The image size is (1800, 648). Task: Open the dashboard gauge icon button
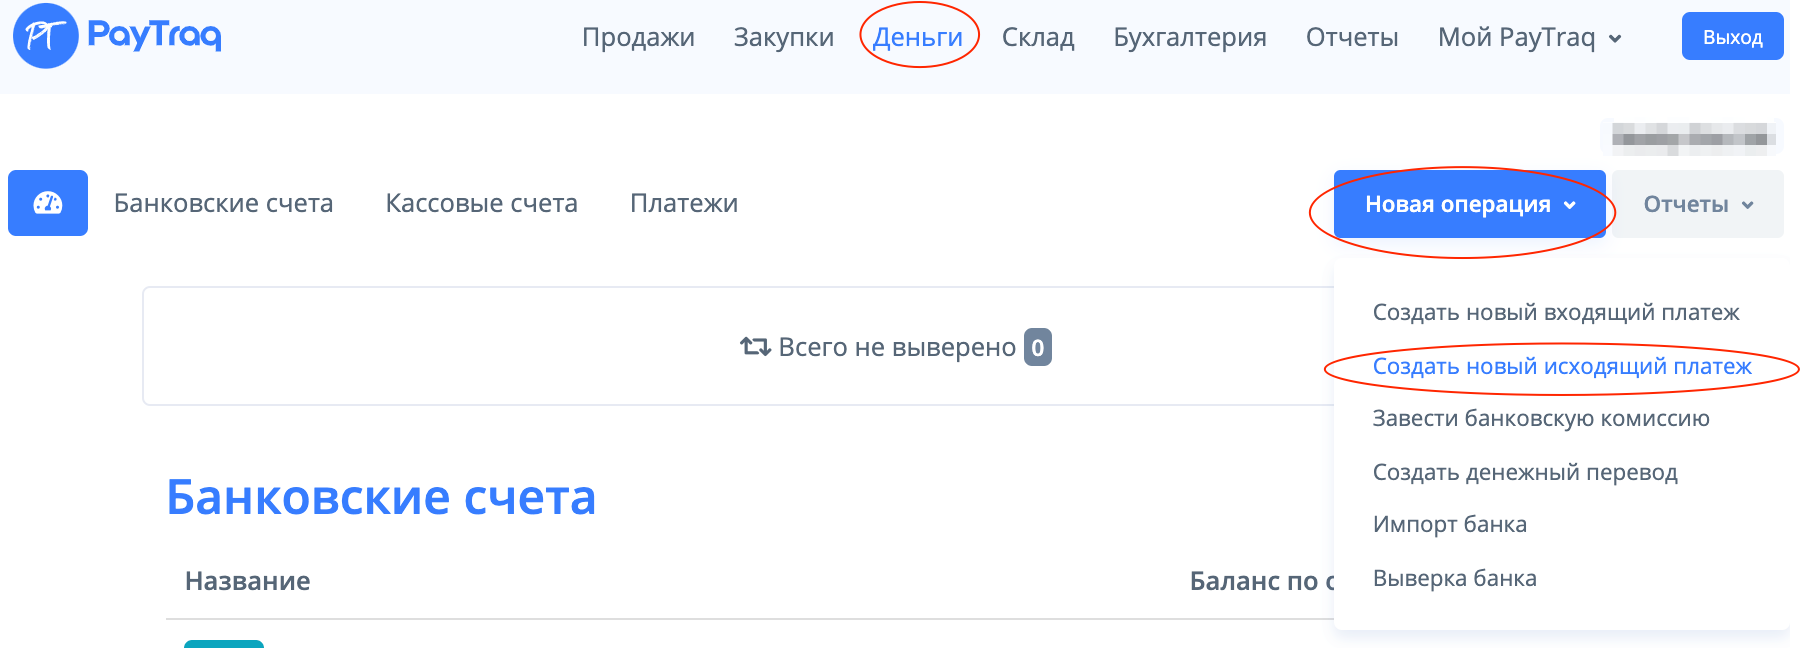(x=48, y=203)
